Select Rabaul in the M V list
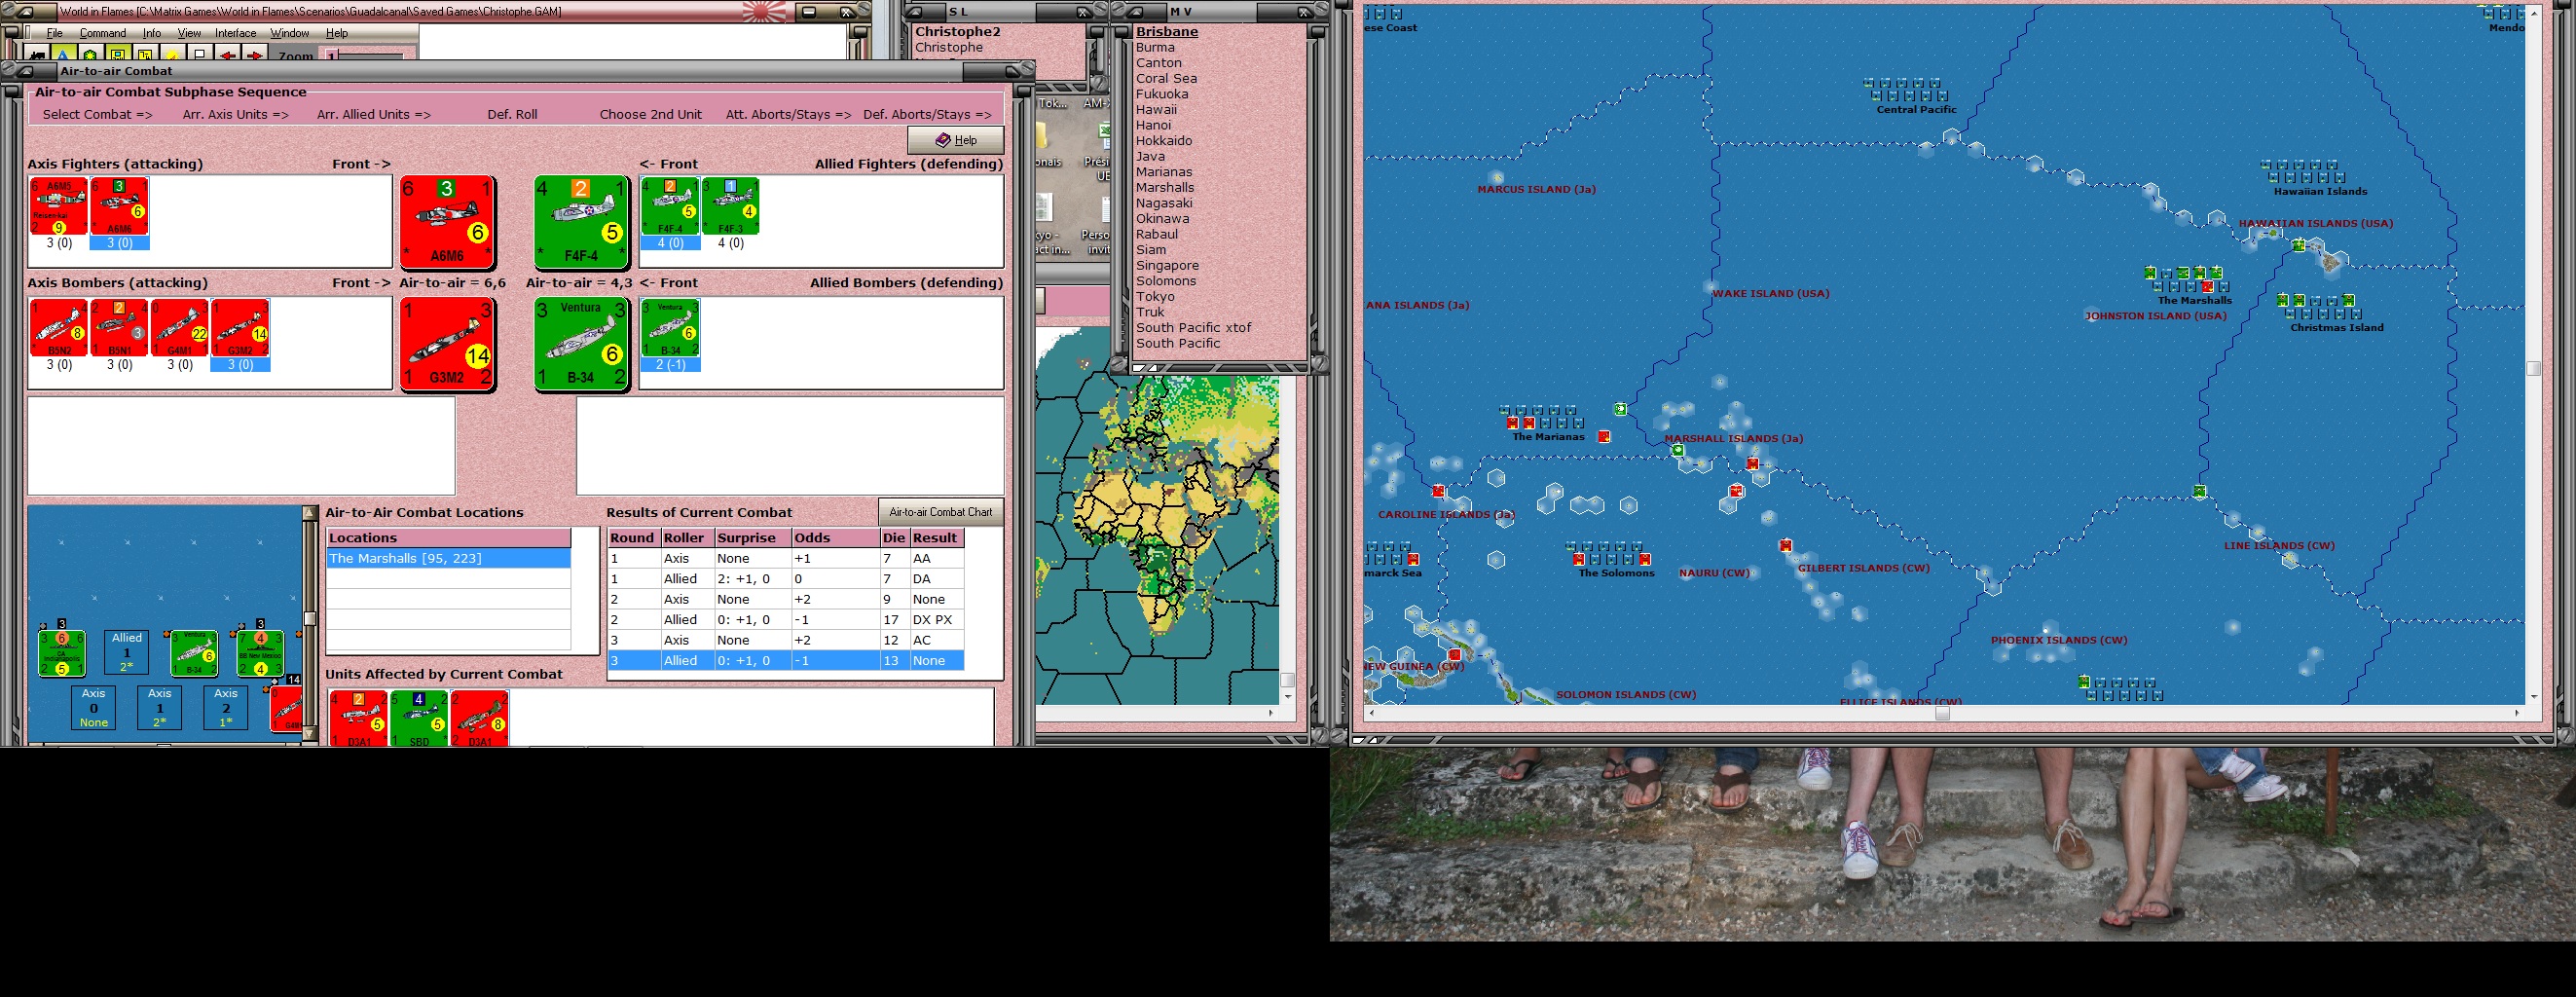The height and width of the screenshot is (997, 2576). [1157, 234]
